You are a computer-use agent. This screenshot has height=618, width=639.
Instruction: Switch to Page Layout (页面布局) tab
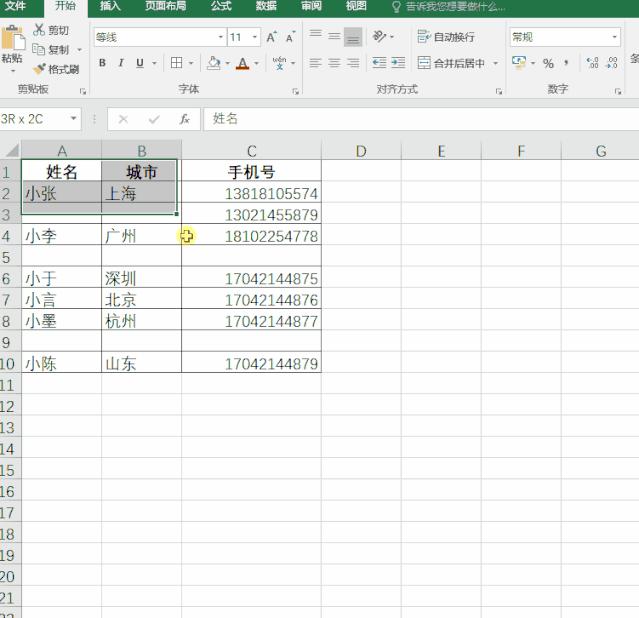[x=165, y=6]
